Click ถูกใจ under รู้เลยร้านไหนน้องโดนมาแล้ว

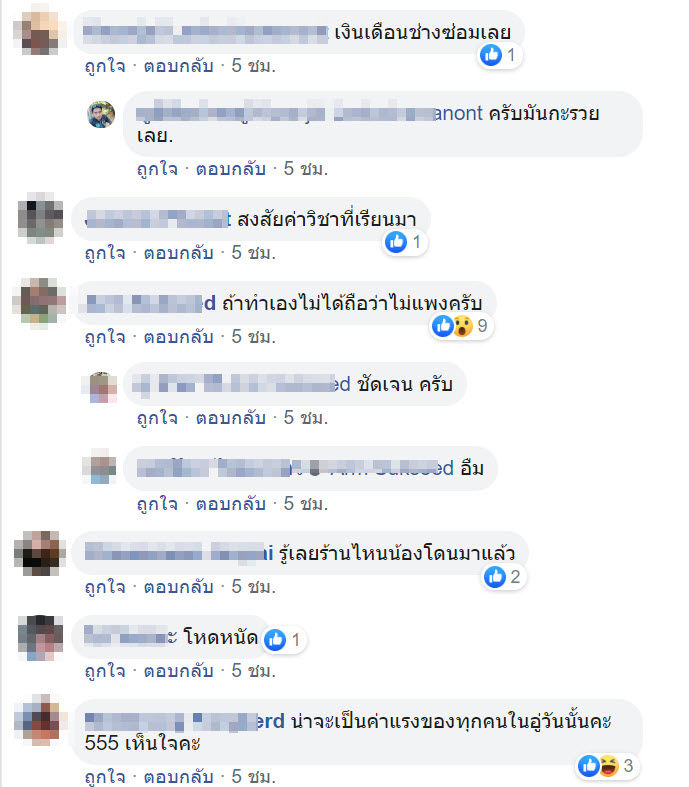(x=105, y=587)
